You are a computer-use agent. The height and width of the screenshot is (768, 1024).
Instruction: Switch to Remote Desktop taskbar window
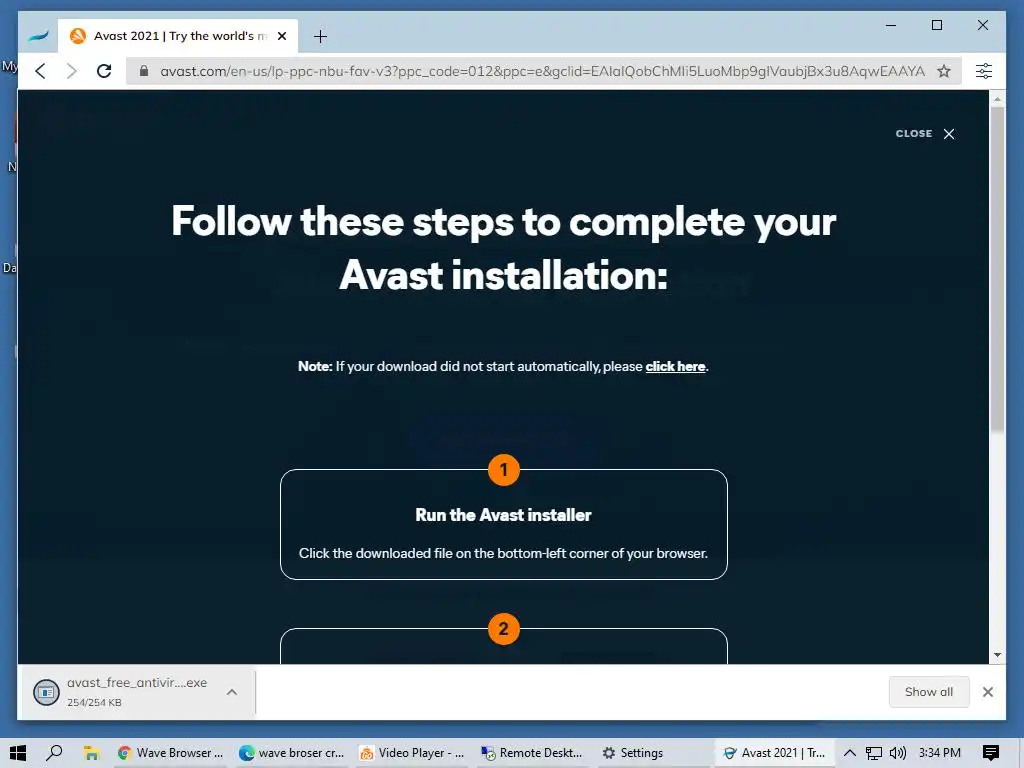coord(532,753)
